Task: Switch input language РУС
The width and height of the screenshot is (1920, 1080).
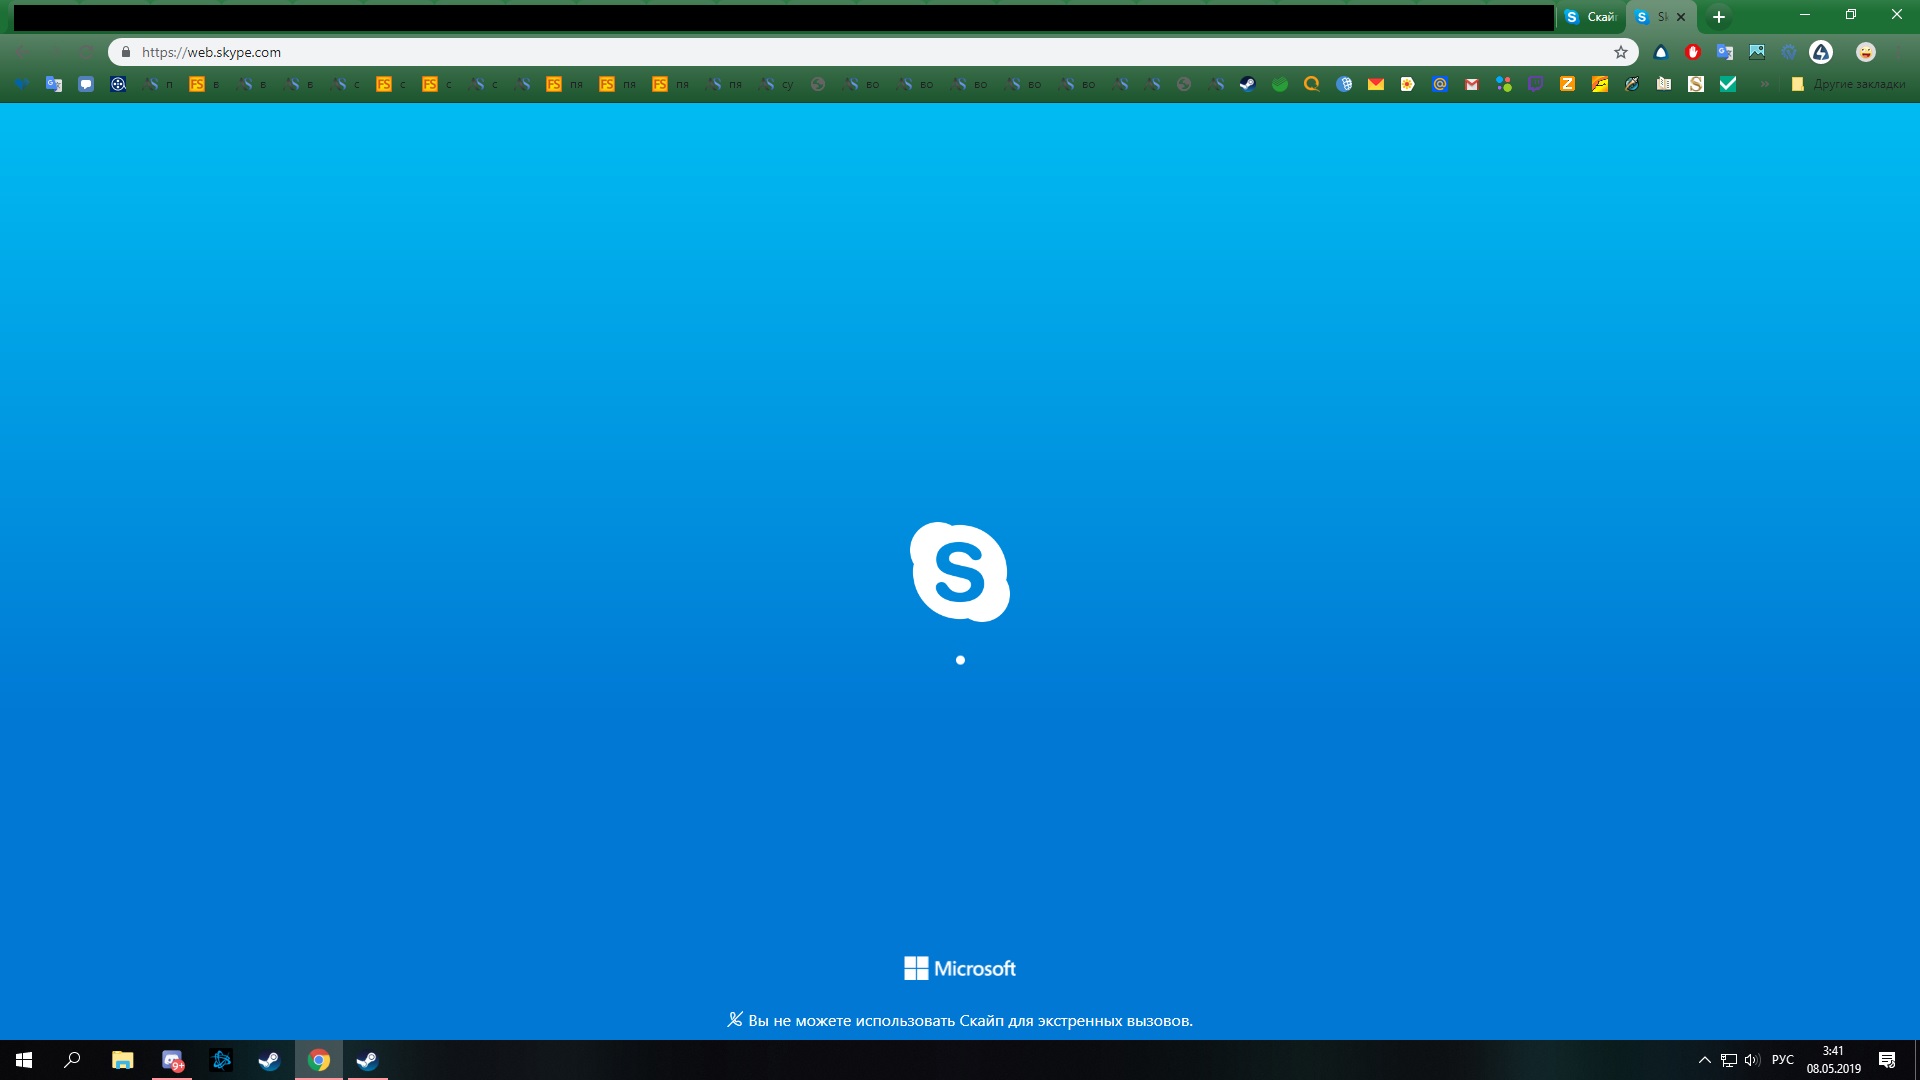Action: [x=1783, y=1060]
